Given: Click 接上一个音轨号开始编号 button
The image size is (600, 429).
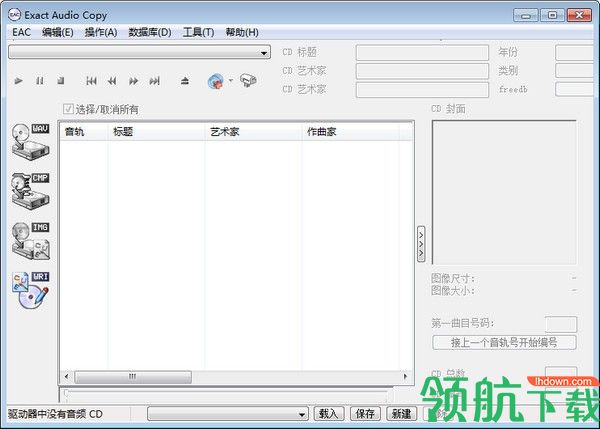Looking at the screenshot, I should pos(504,343).
